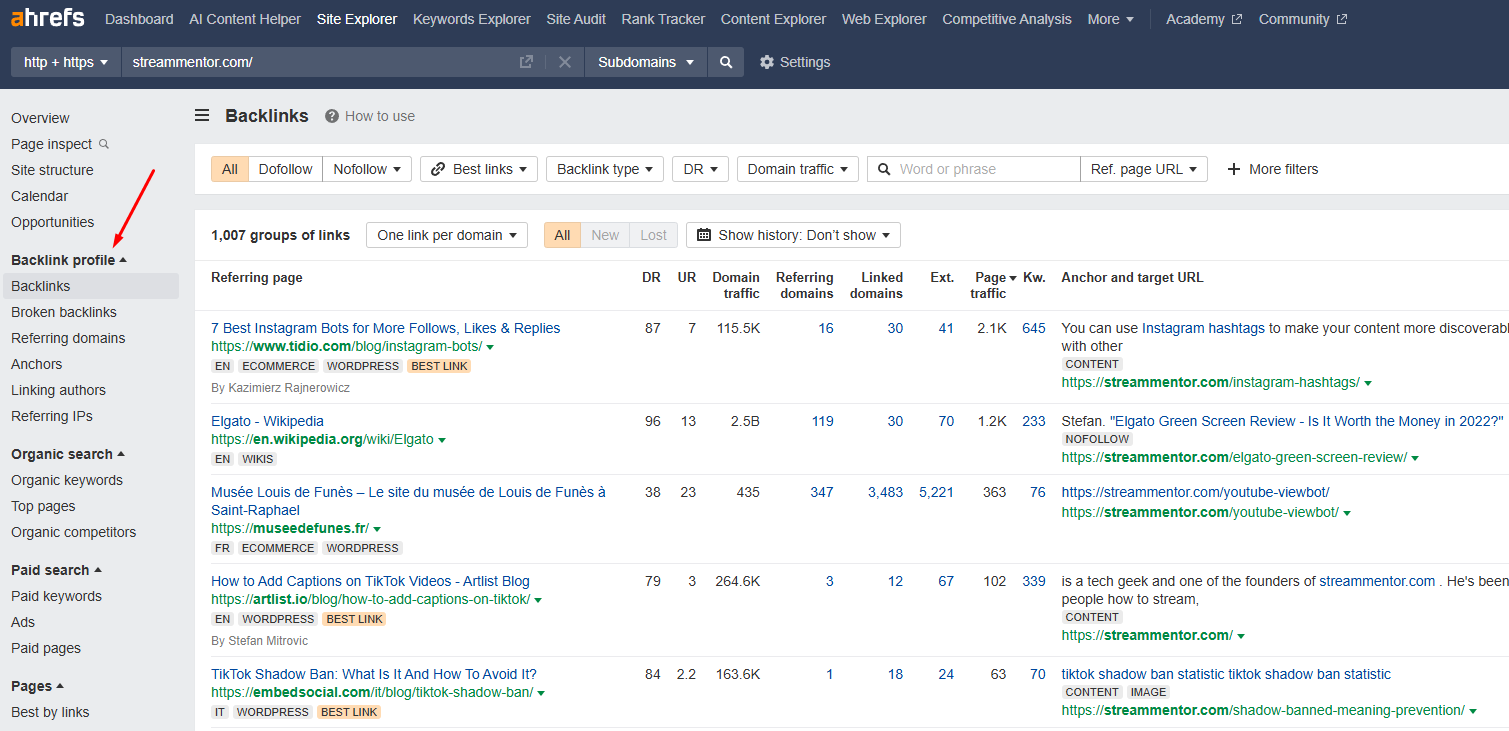1509x731 pixels.
Task: Expand the museedefunes.fr URL dropdown arrow
Action: [377, 529]
